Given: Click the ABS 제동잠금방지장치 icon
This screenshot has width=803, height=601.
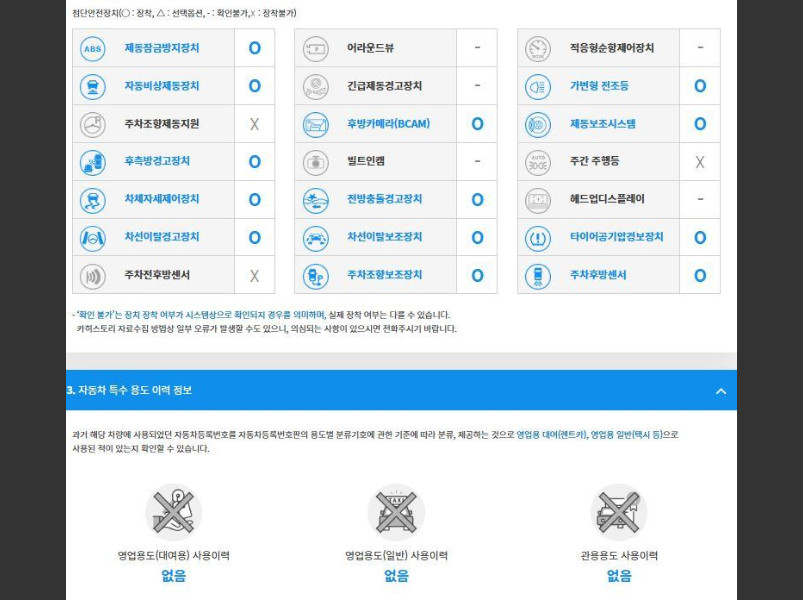Looking at the screenshot, I should click(x=93, y=48).
